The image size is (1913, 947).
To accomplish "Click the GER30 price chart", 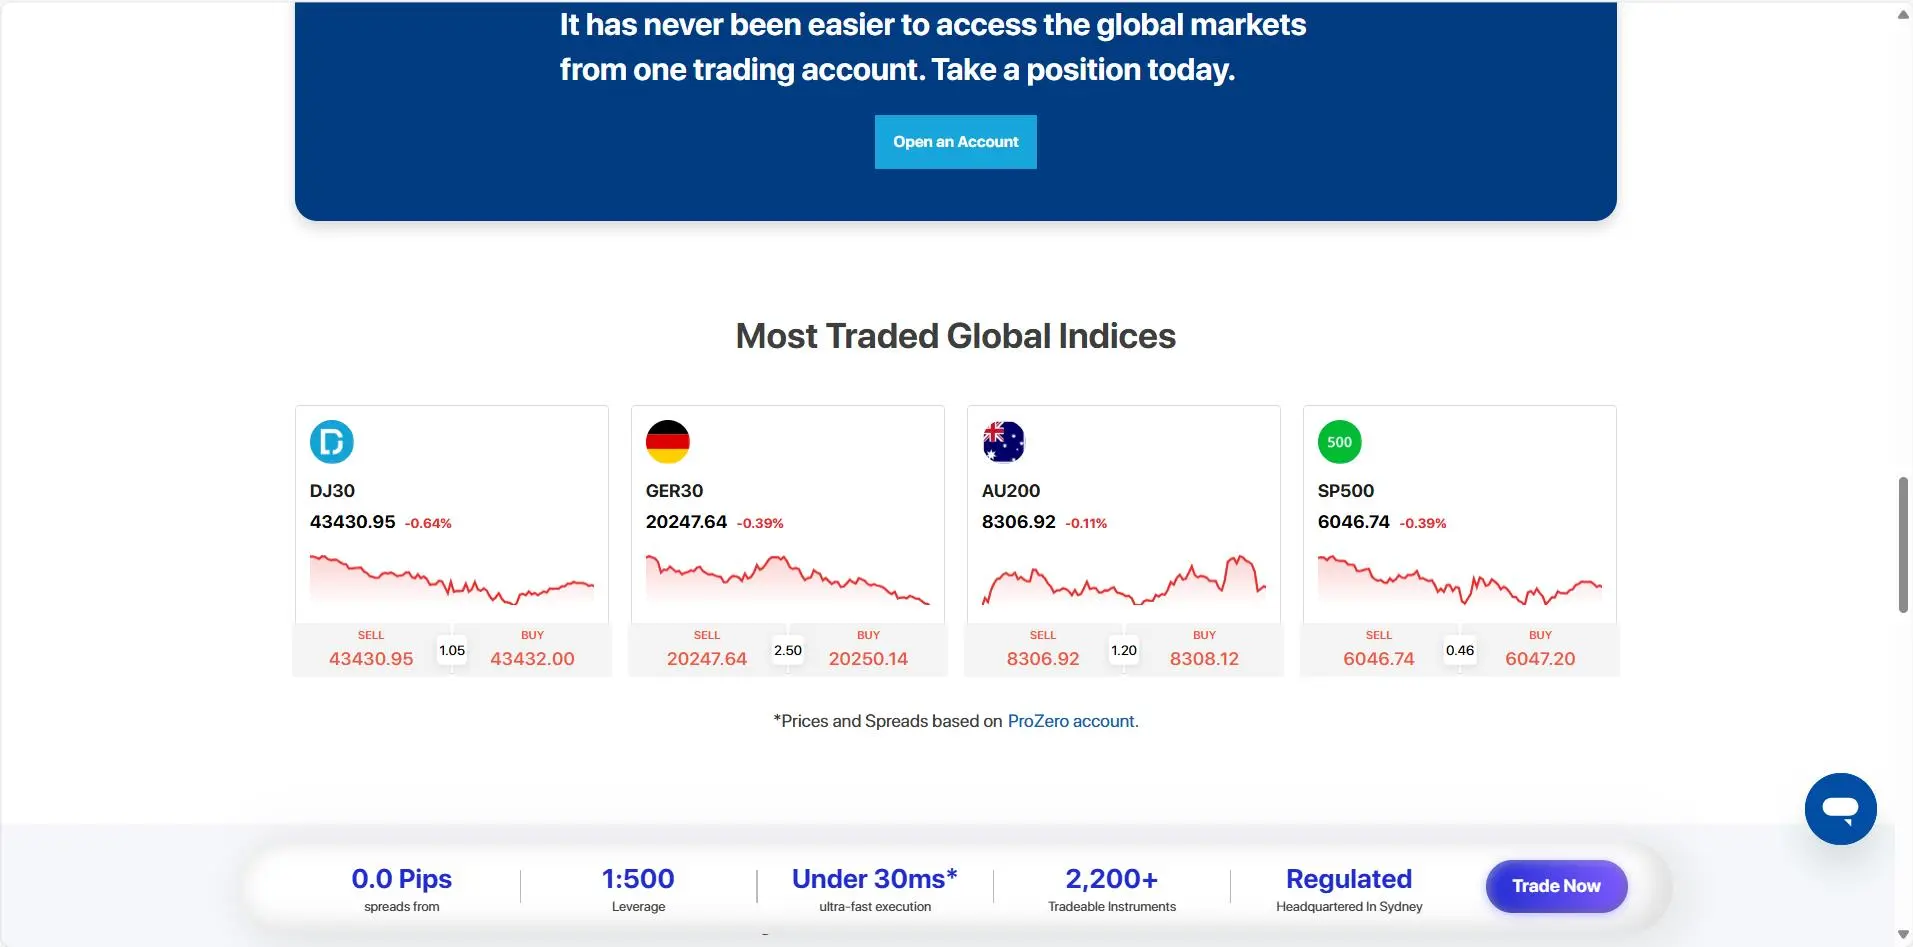I will pos(788,580).
